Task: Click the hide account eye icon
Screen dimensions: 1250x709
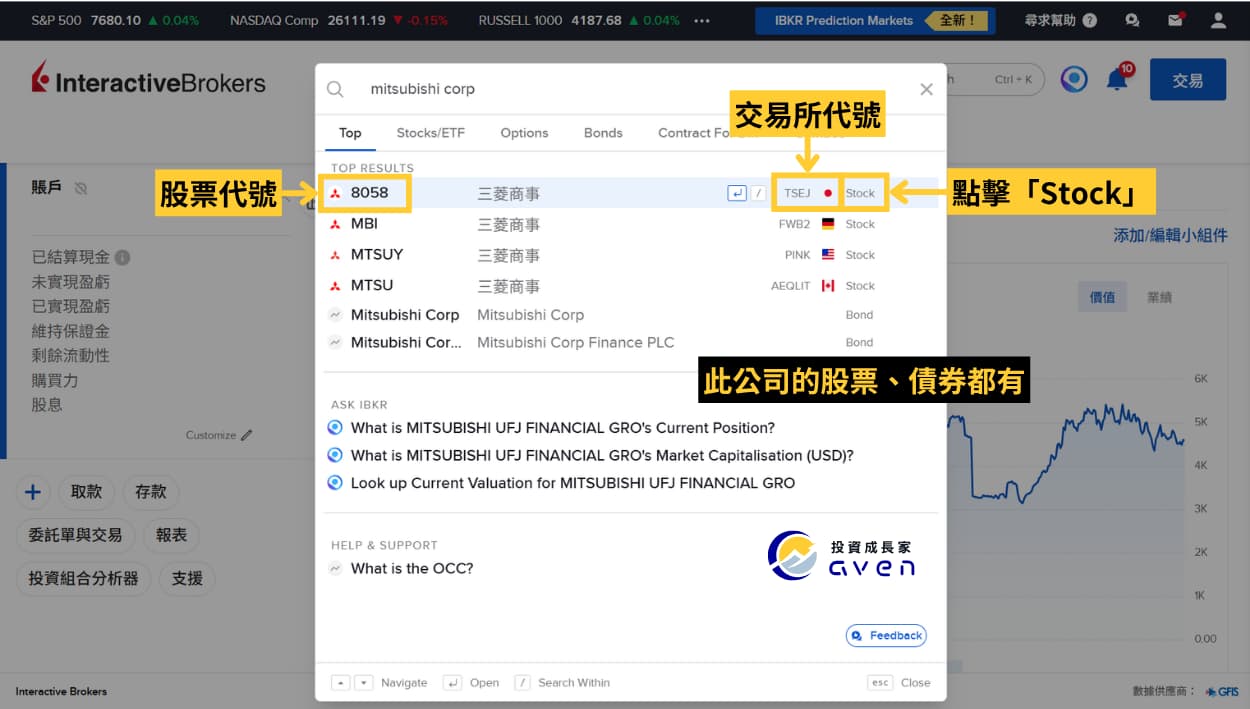Action: tap(81, 188)
